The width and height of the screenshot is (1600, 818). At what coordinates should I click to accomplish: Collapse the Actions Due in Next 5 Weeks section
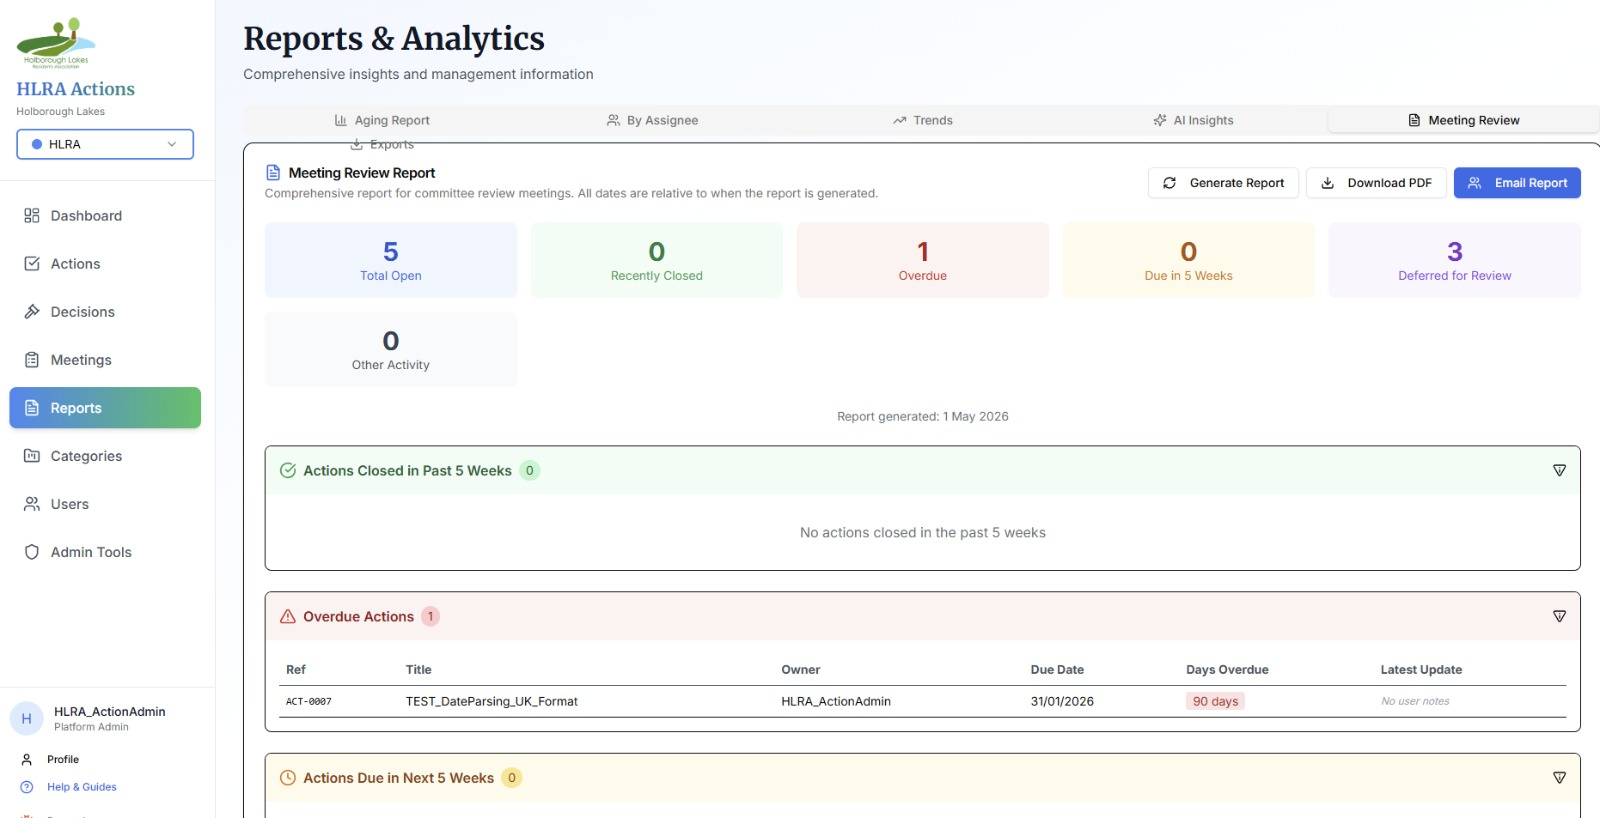[x=1559, y=778]
